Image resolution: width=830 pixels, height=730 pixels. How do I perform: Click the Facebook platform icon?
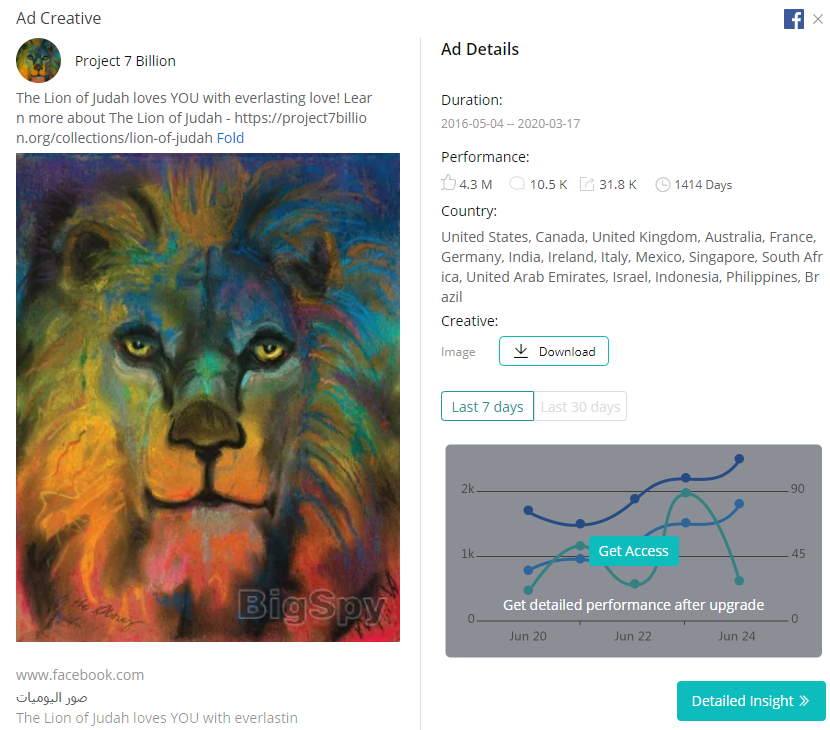[x=793, y=19]
